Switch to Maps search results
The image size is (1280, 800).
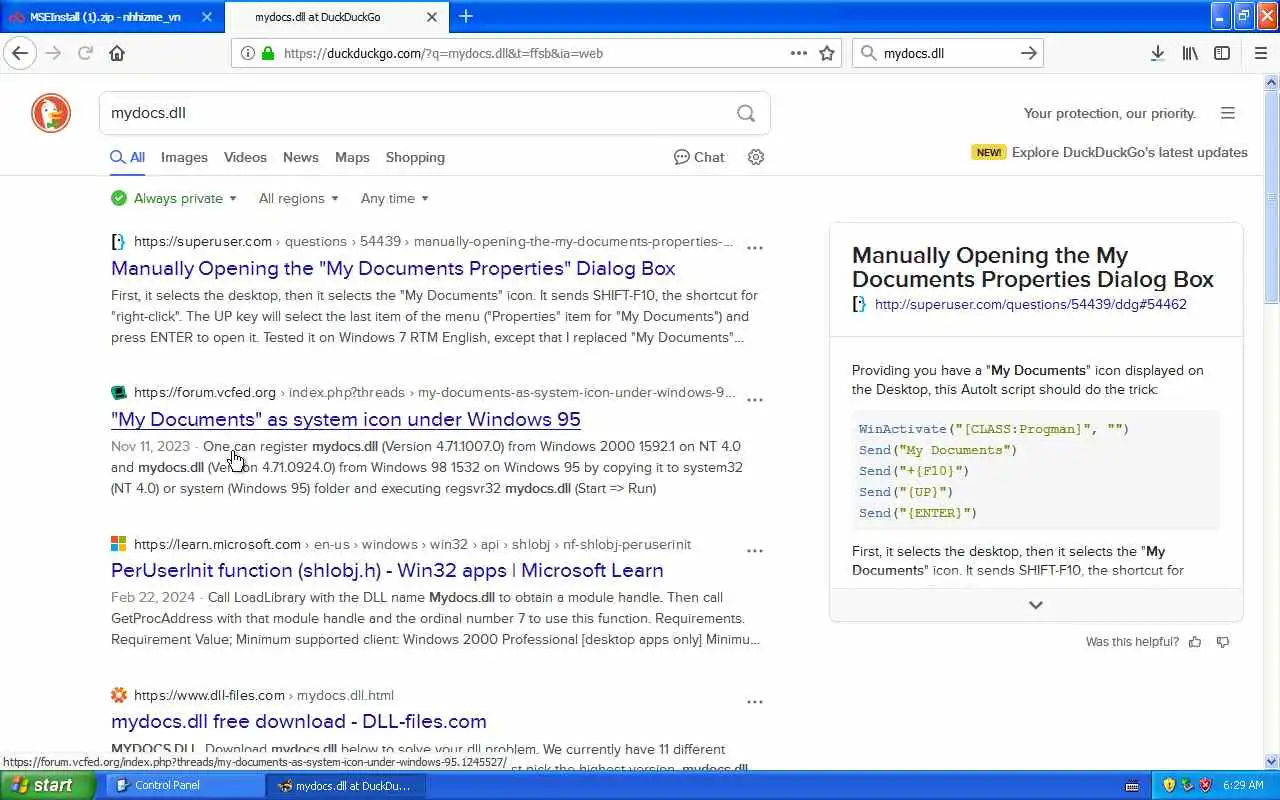[352, 157]
